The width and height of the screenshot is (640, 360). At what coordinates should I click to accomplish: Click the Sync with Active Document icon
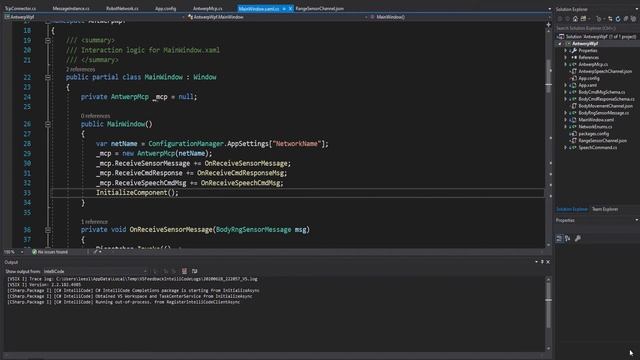click(x=610, y=19)
